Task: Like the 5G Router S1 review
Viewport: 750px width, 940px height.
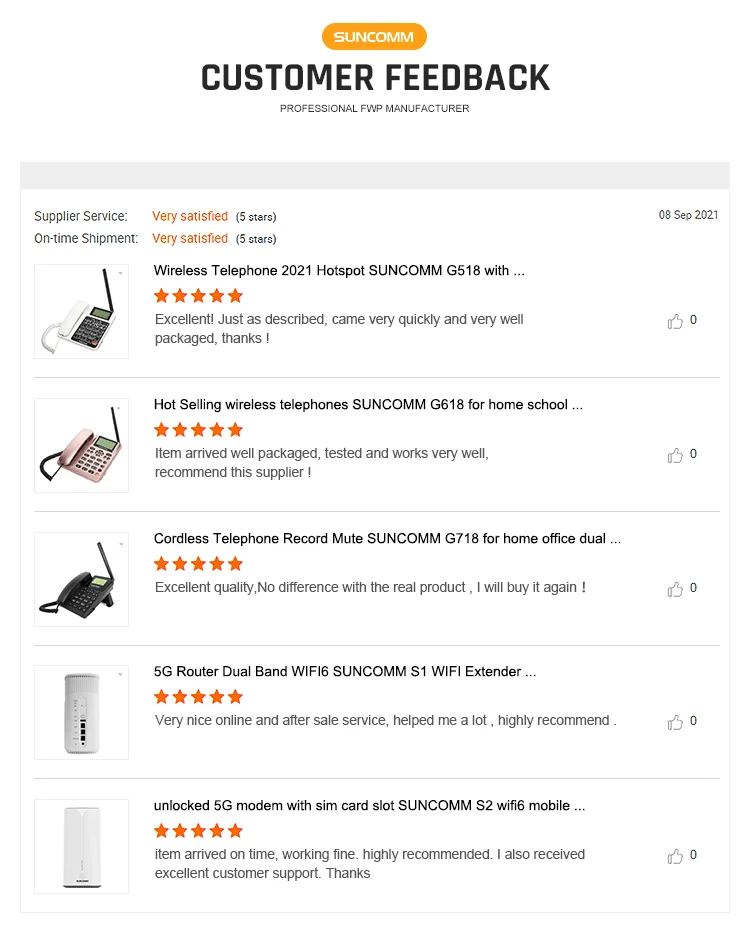Action: coord(676,722)
